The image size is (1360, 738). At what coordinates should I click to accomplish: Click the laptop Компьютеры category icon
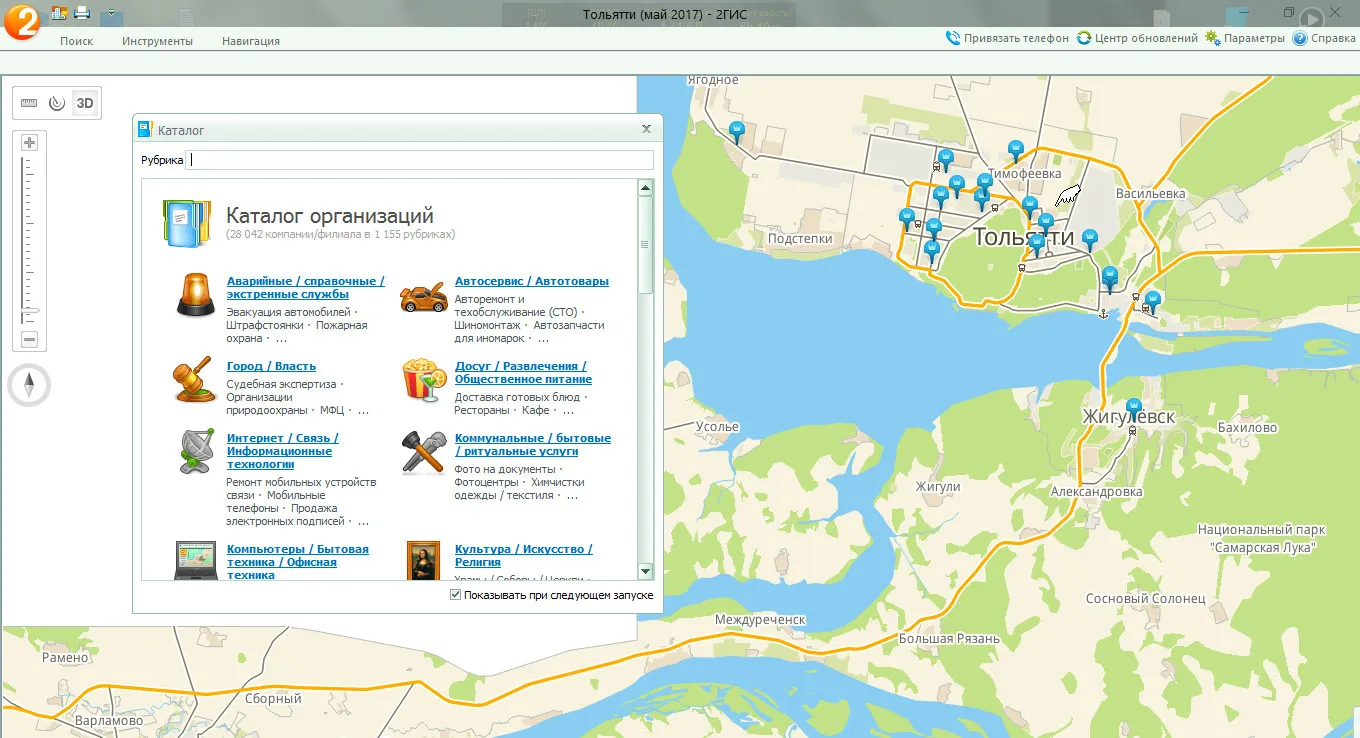(x=196, y=560)
